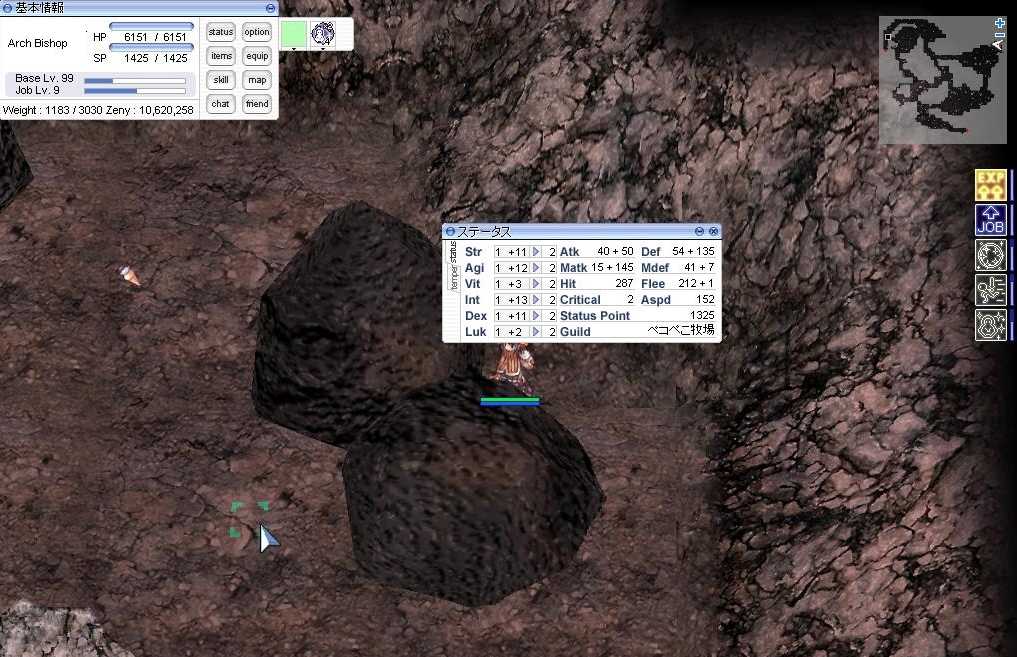Click the Flee value 212 + 1

point(696,283)
